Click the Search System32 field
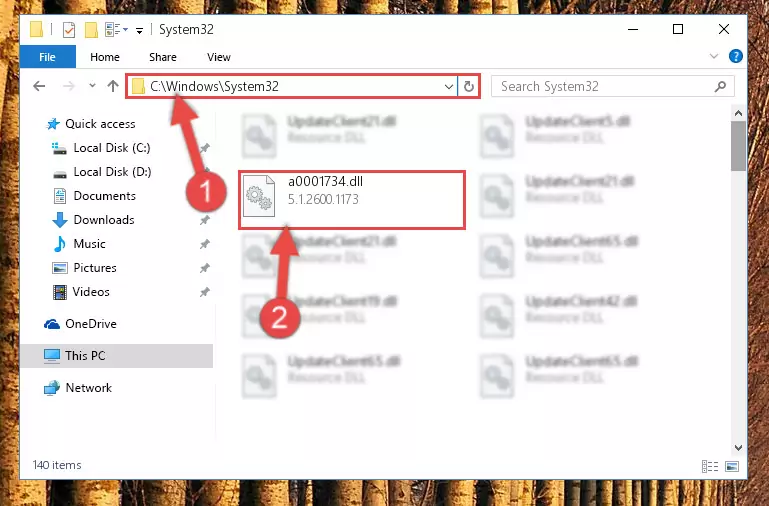Image resolution: width=769 pixels, height=506 pixels. [613, 86]
